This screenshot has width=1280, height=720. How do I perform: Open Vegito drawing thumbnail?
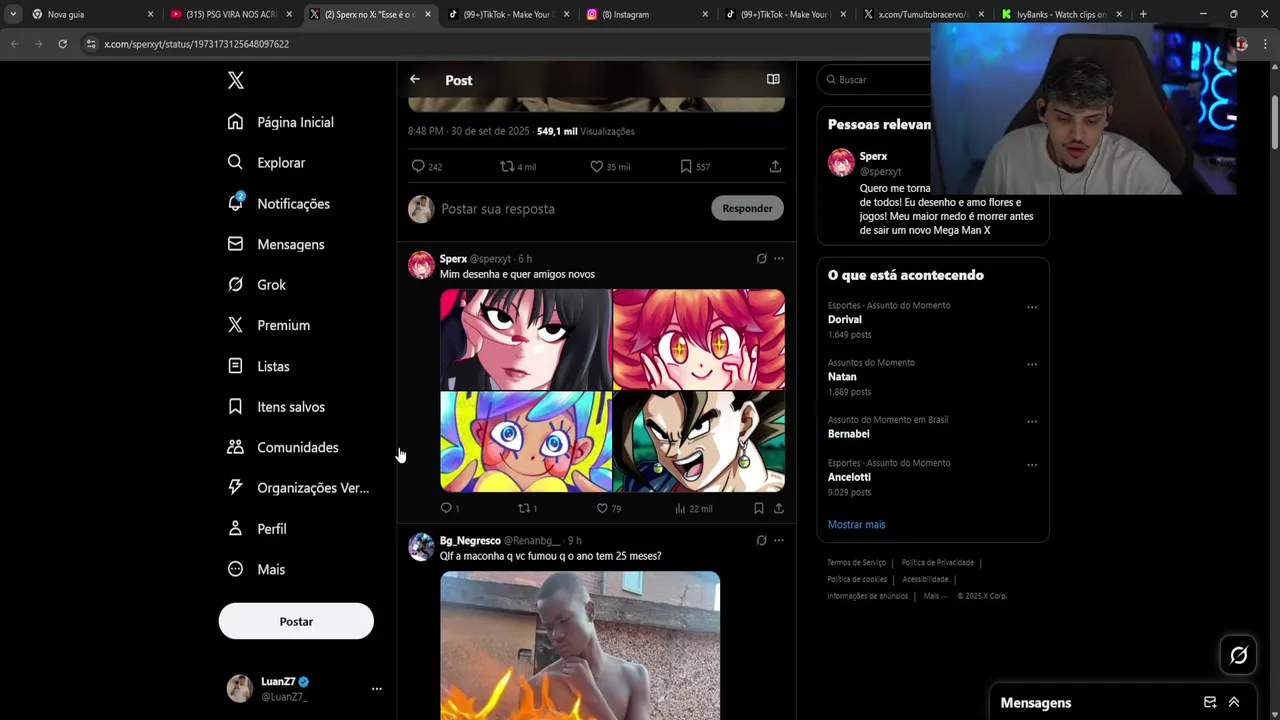[x=699, y=442]
